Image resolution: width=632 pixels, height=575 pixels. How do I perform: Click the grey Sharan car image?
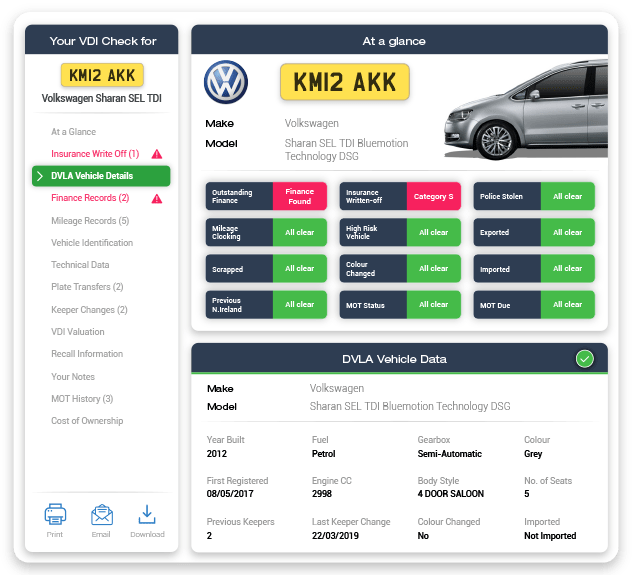(526, 110)
